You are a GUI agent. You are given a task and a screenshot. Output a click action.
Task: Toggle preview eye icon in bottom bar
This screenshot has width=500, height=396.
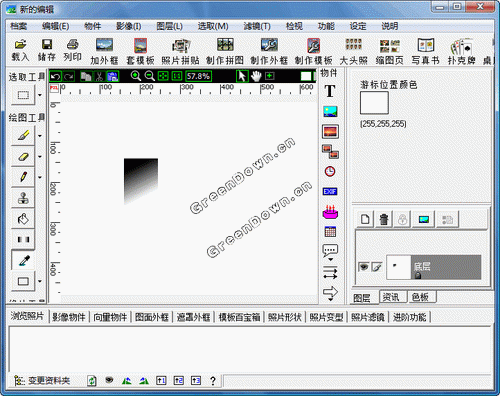109,380
